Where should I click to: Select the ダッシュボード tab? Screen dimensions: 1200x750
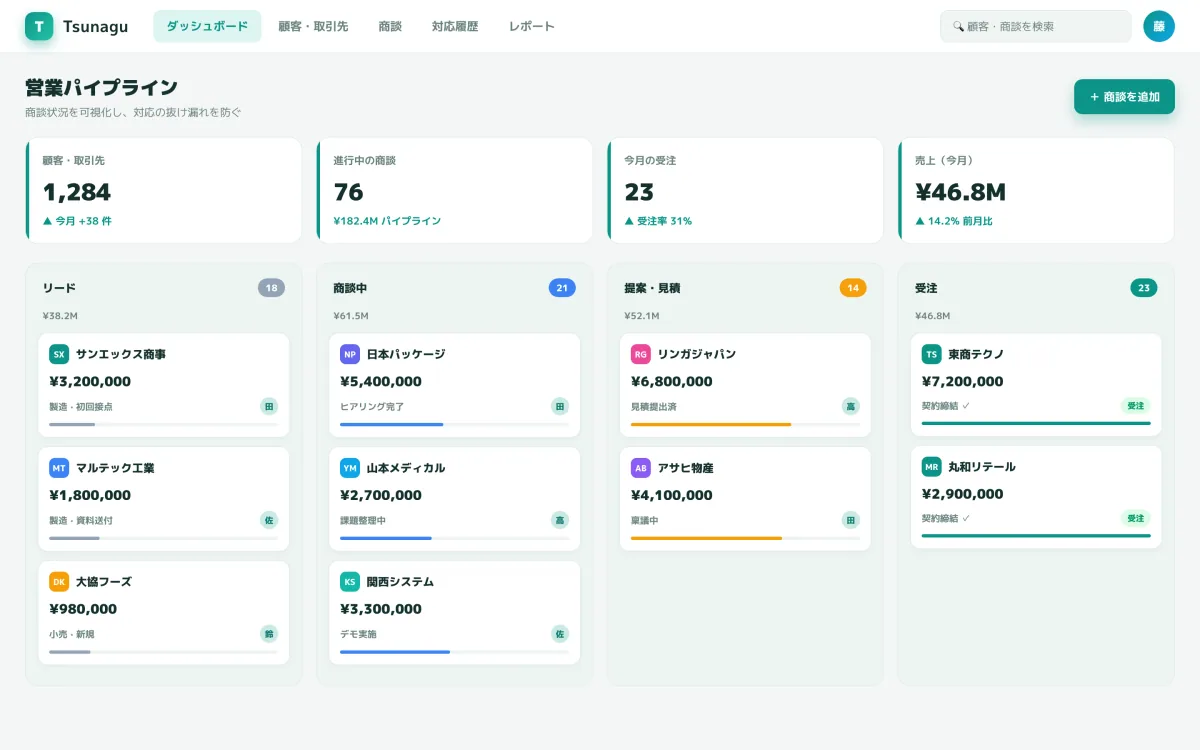207,26
